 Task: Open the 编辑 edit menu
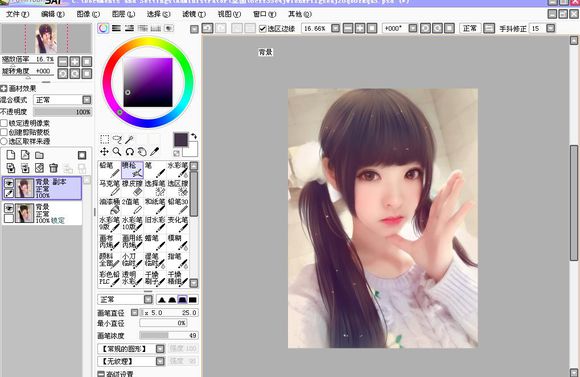53,14
